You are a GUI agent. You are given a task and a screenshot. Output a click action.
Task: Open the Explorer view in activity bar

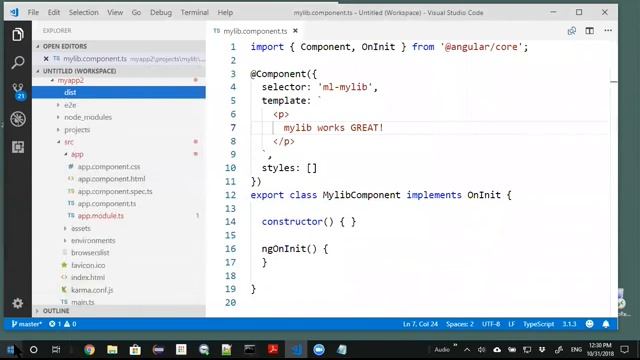pos(18,35)
